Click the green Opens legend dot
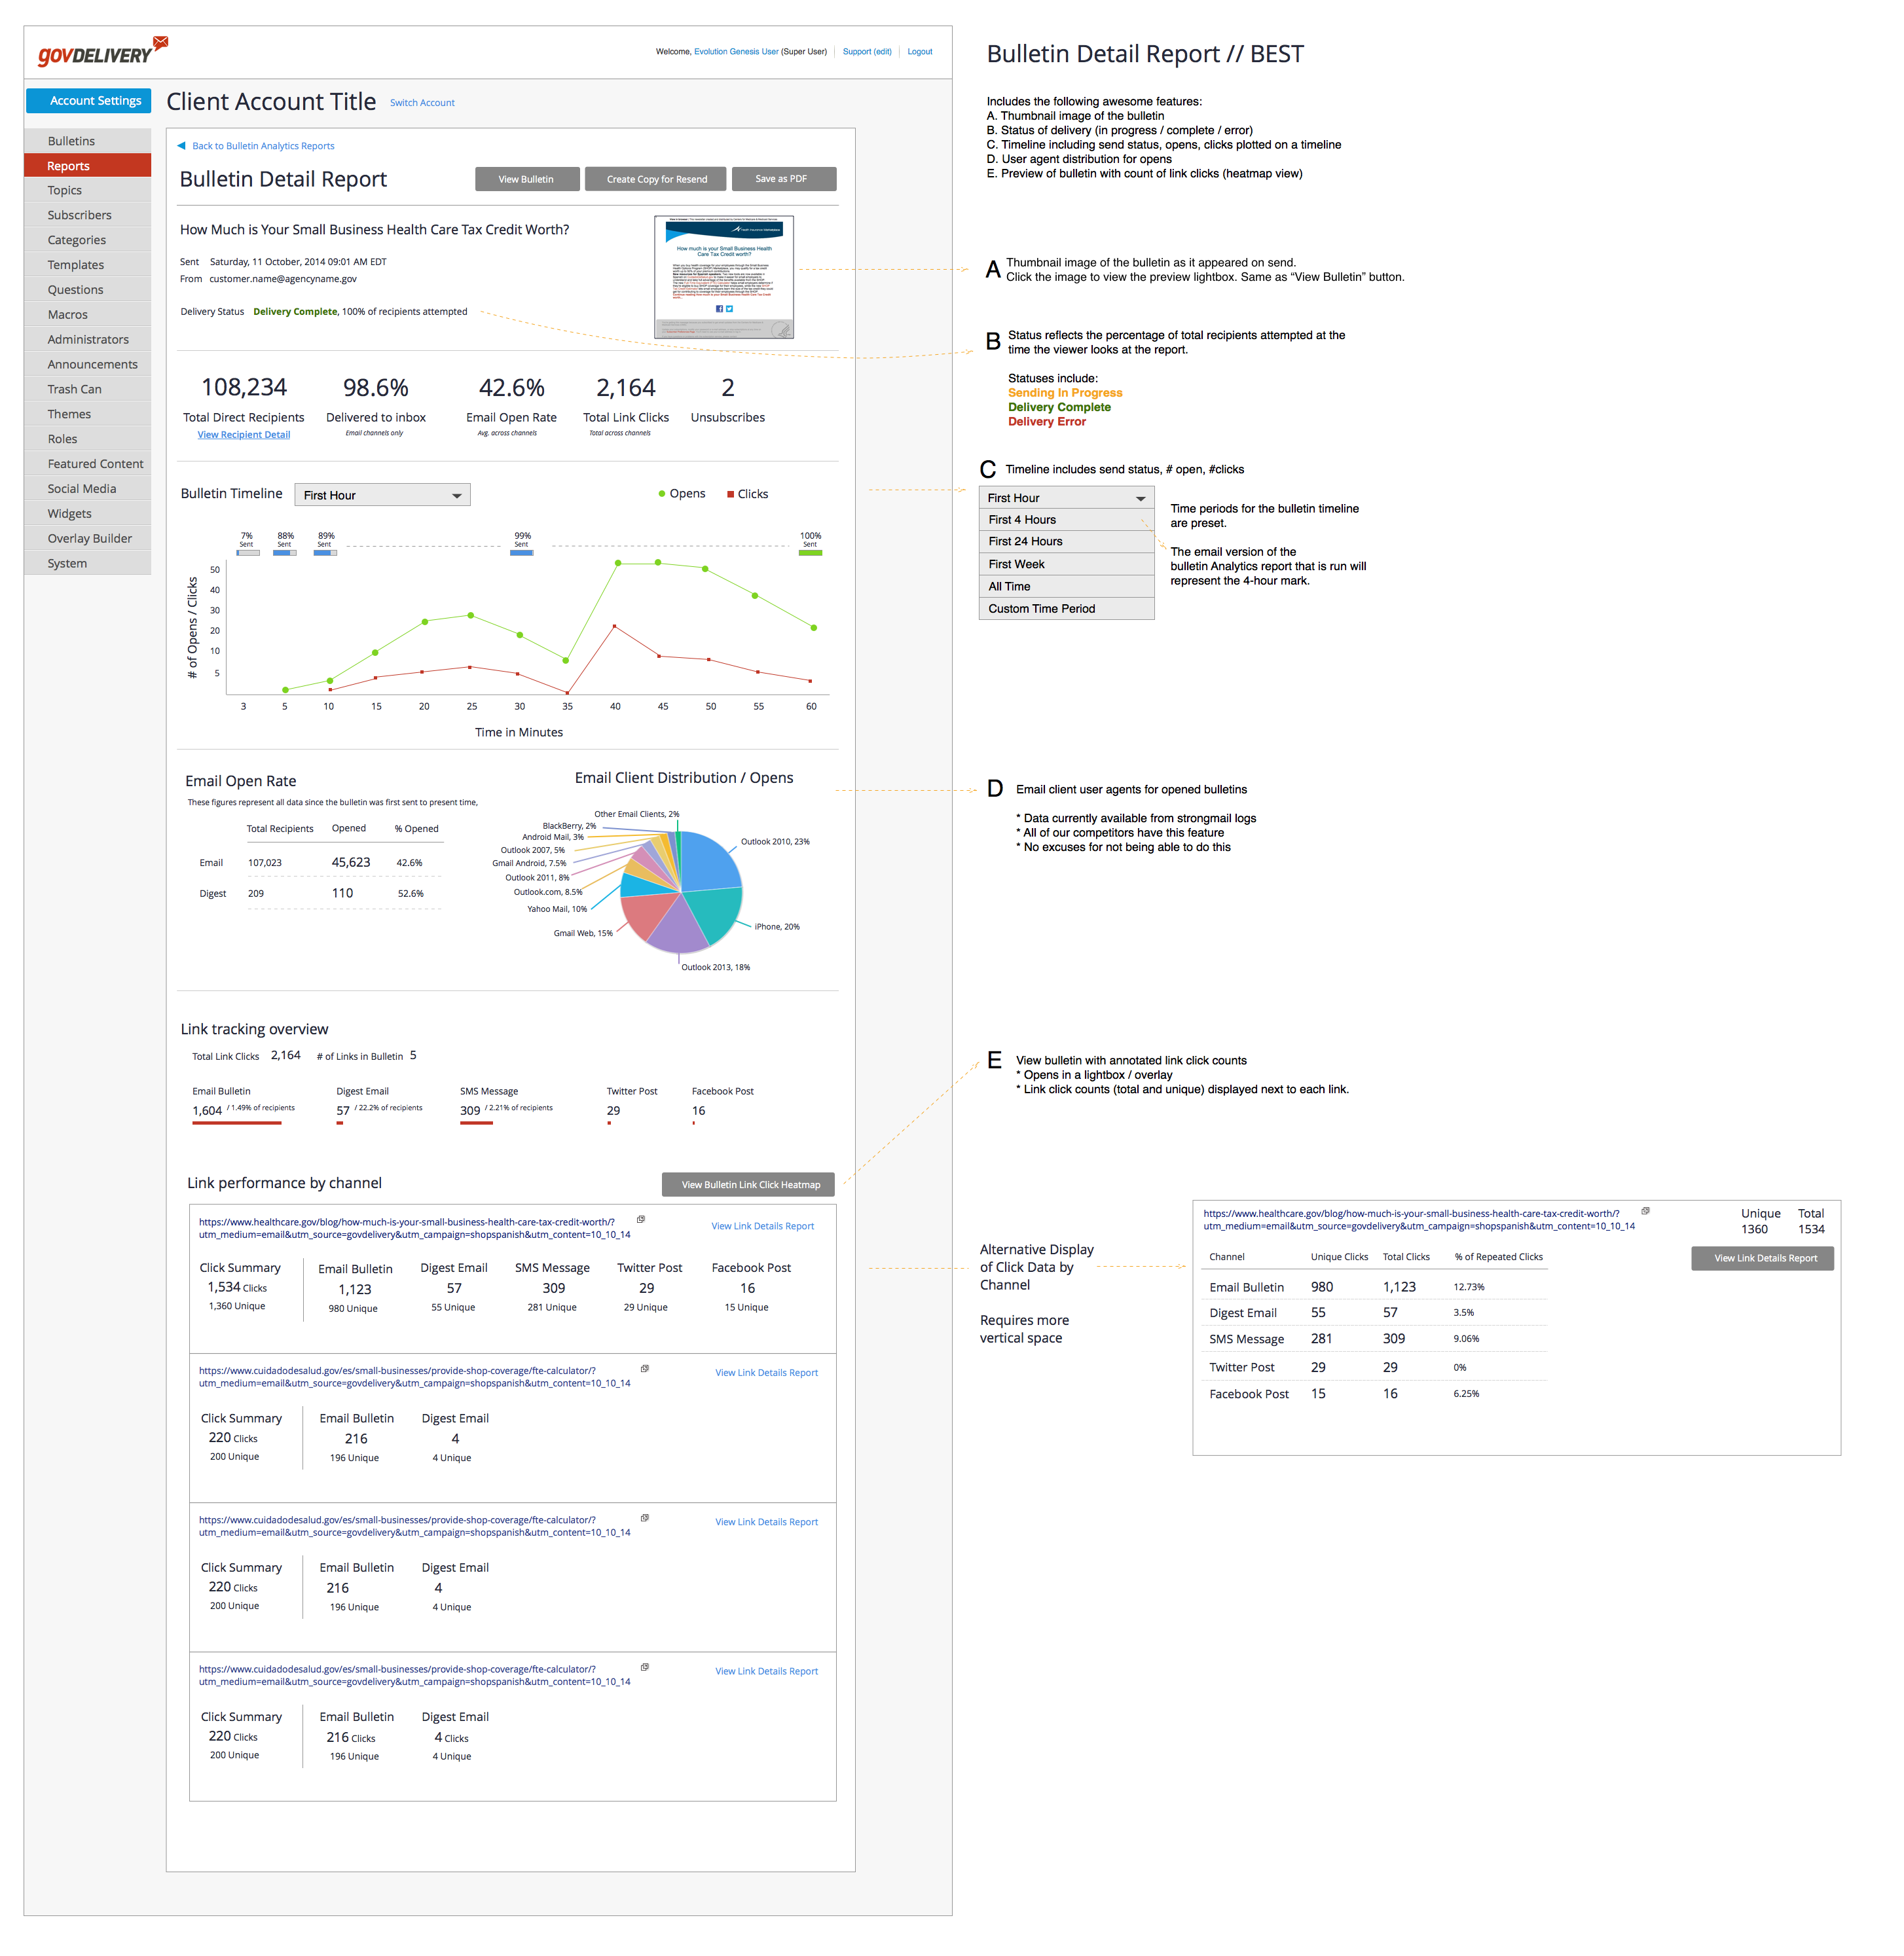1904x1956 pixels. click(662, 494)
